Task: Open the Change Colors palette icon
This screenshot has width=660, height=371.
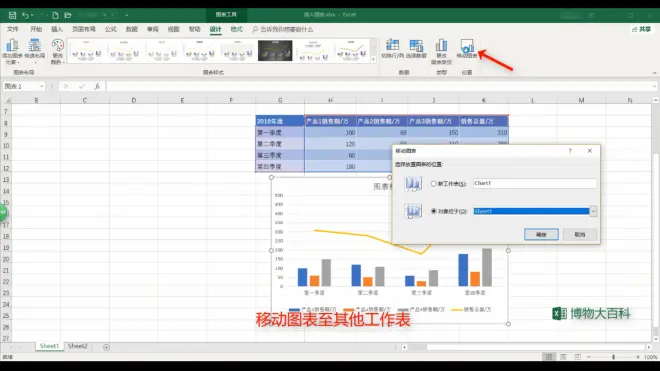Action: (x=57, y=51)
